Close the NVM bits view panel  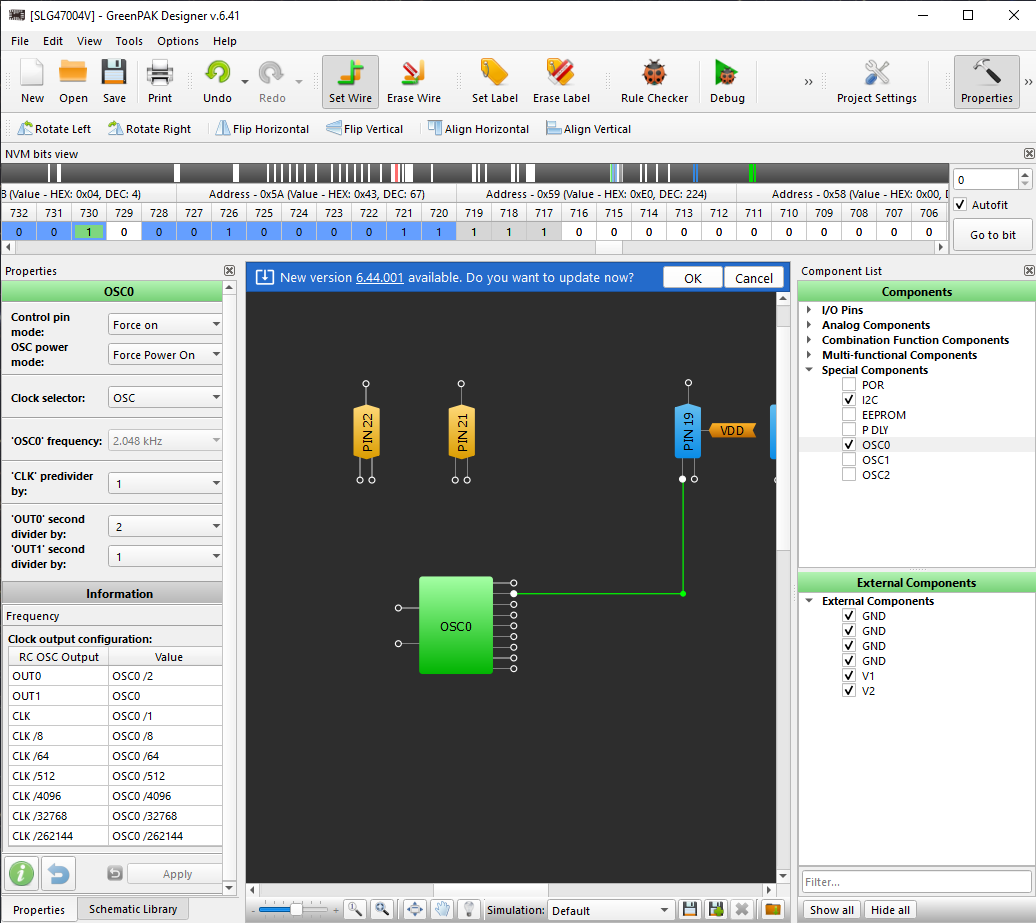click(1029, 153)
